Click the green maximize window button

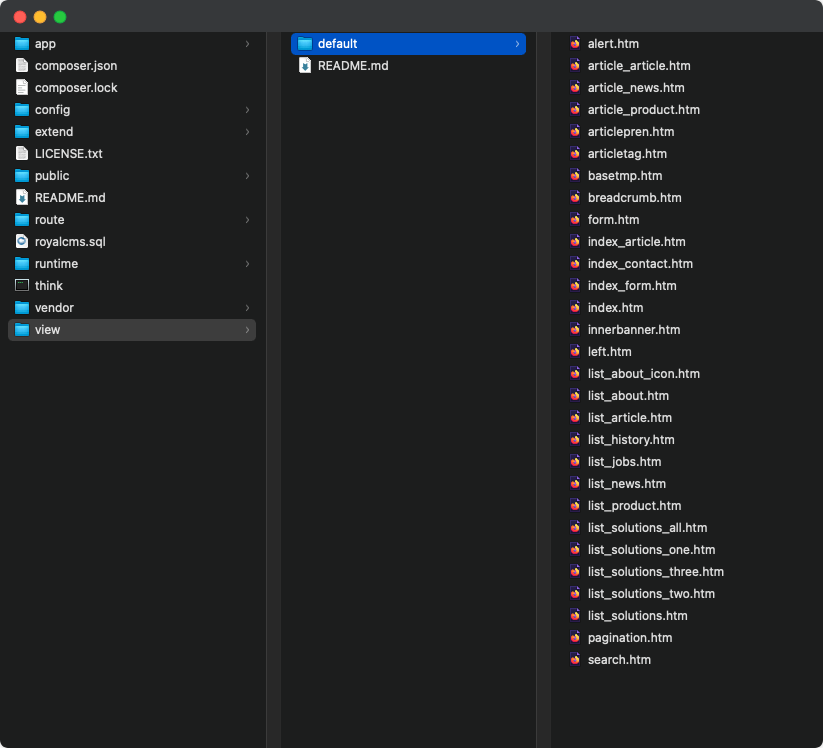point(60,17)
